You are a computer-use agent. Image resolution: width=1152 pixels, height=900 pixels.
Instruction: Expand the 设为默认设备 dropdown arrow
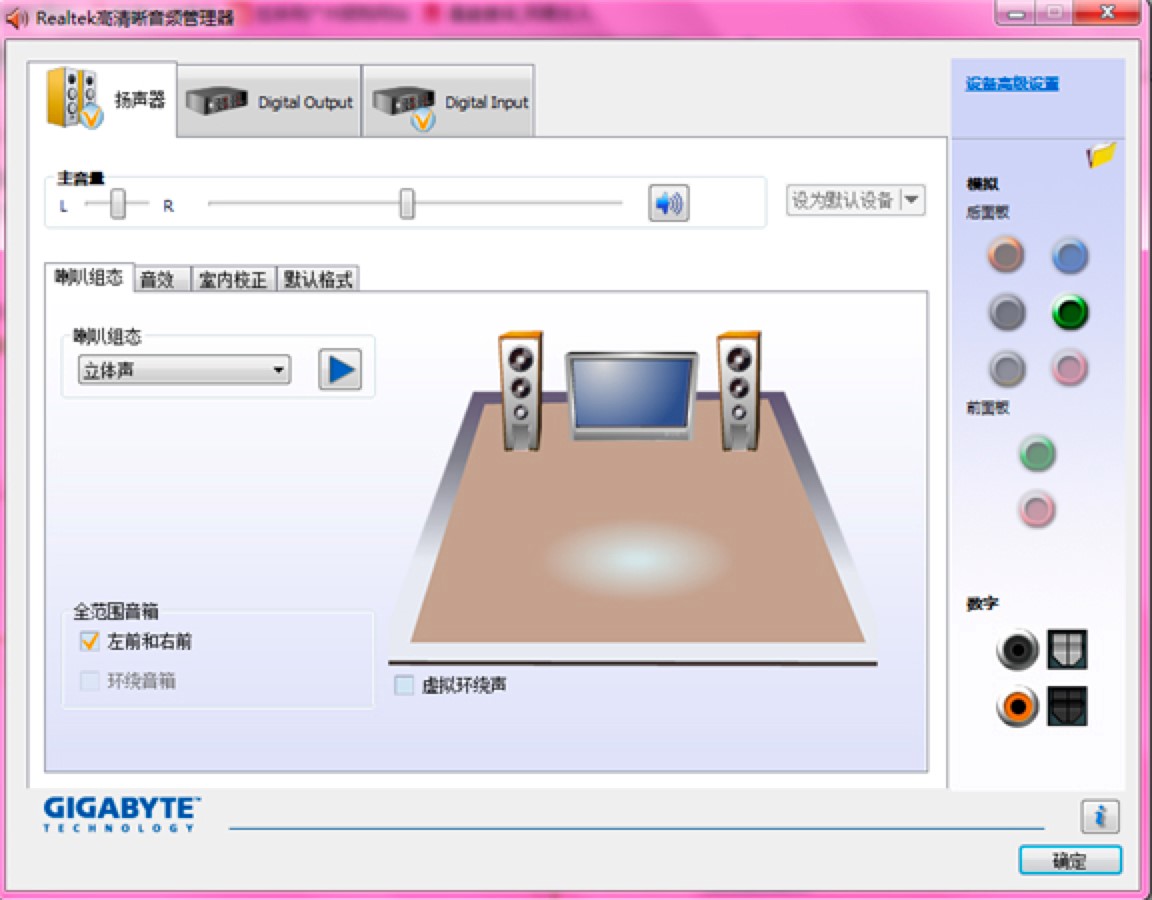coord(911,201)
